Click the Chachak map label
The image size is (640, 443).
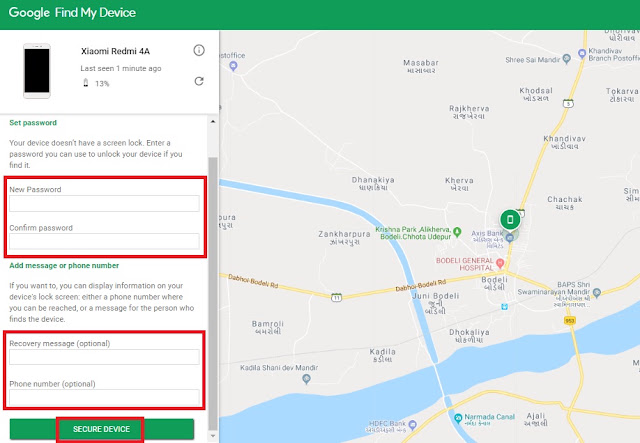pos(564,203)
